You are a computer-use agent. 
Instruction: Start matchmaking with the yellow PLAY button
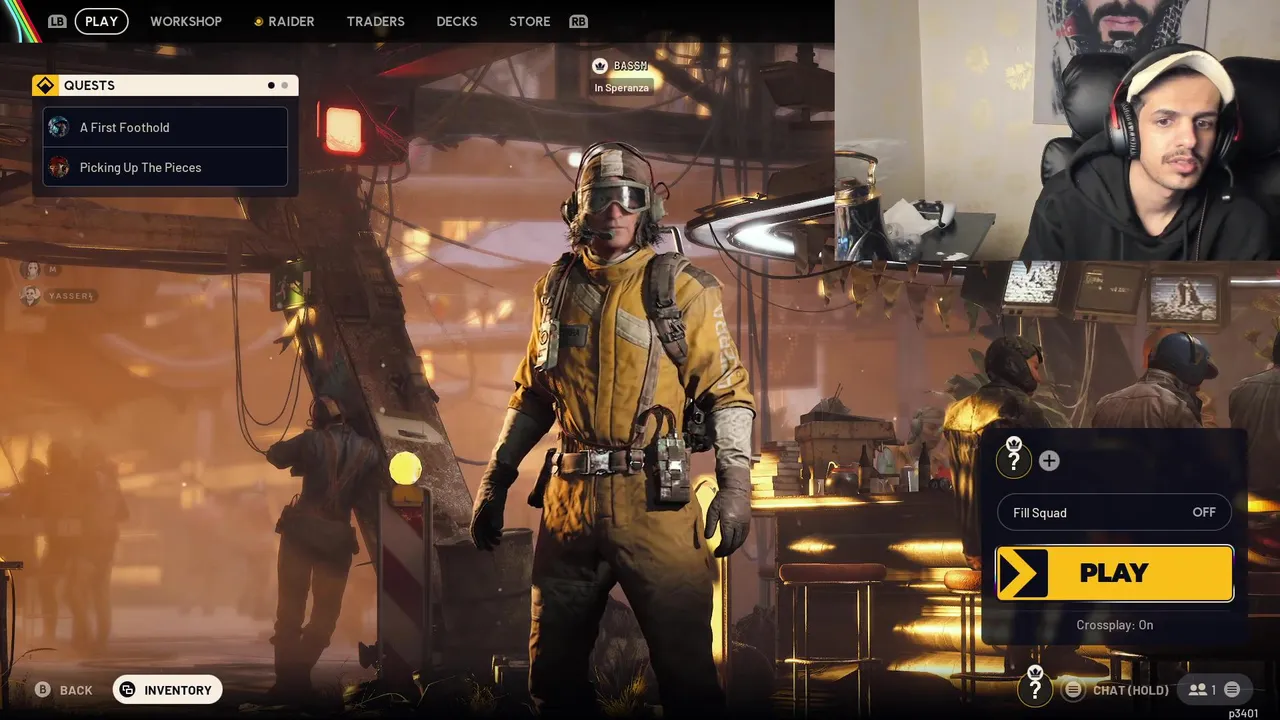tap(1114, 573)
